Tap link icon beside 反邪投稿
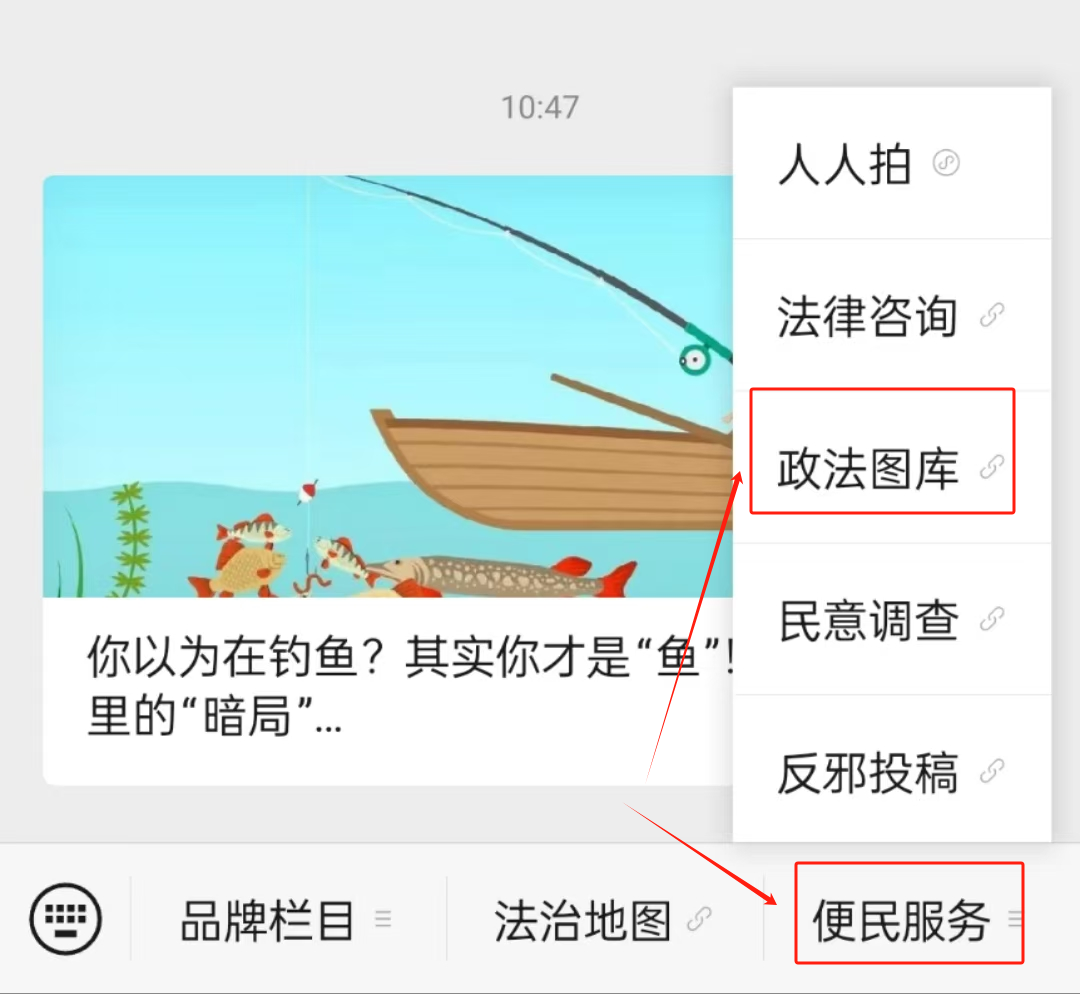 pos(992,772)
